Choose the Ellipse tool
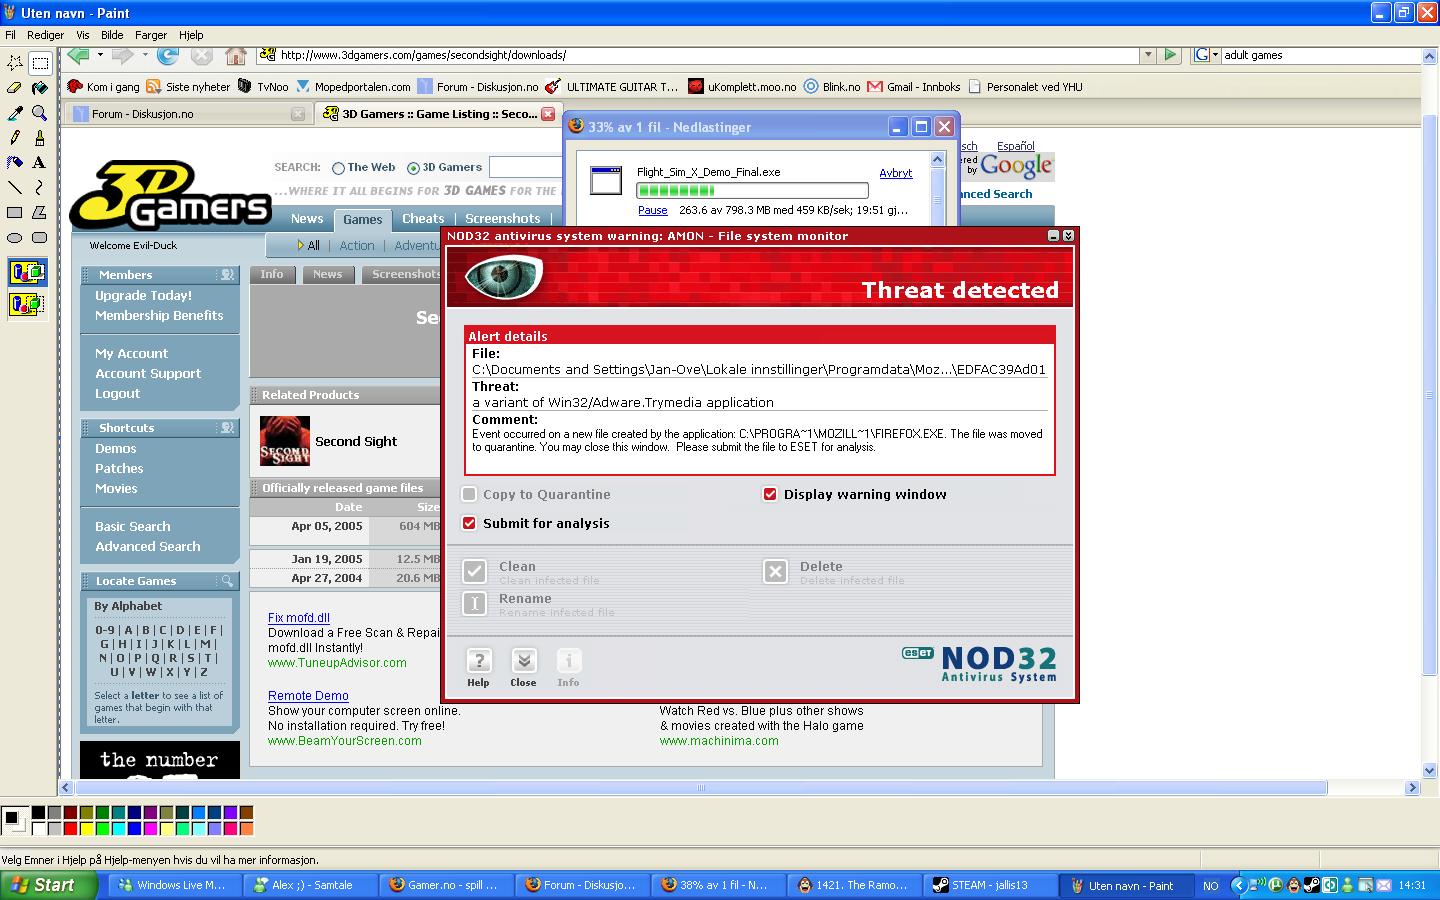Image resolution: width=1440 pixels, height=900 pixels. coord(15,237)
